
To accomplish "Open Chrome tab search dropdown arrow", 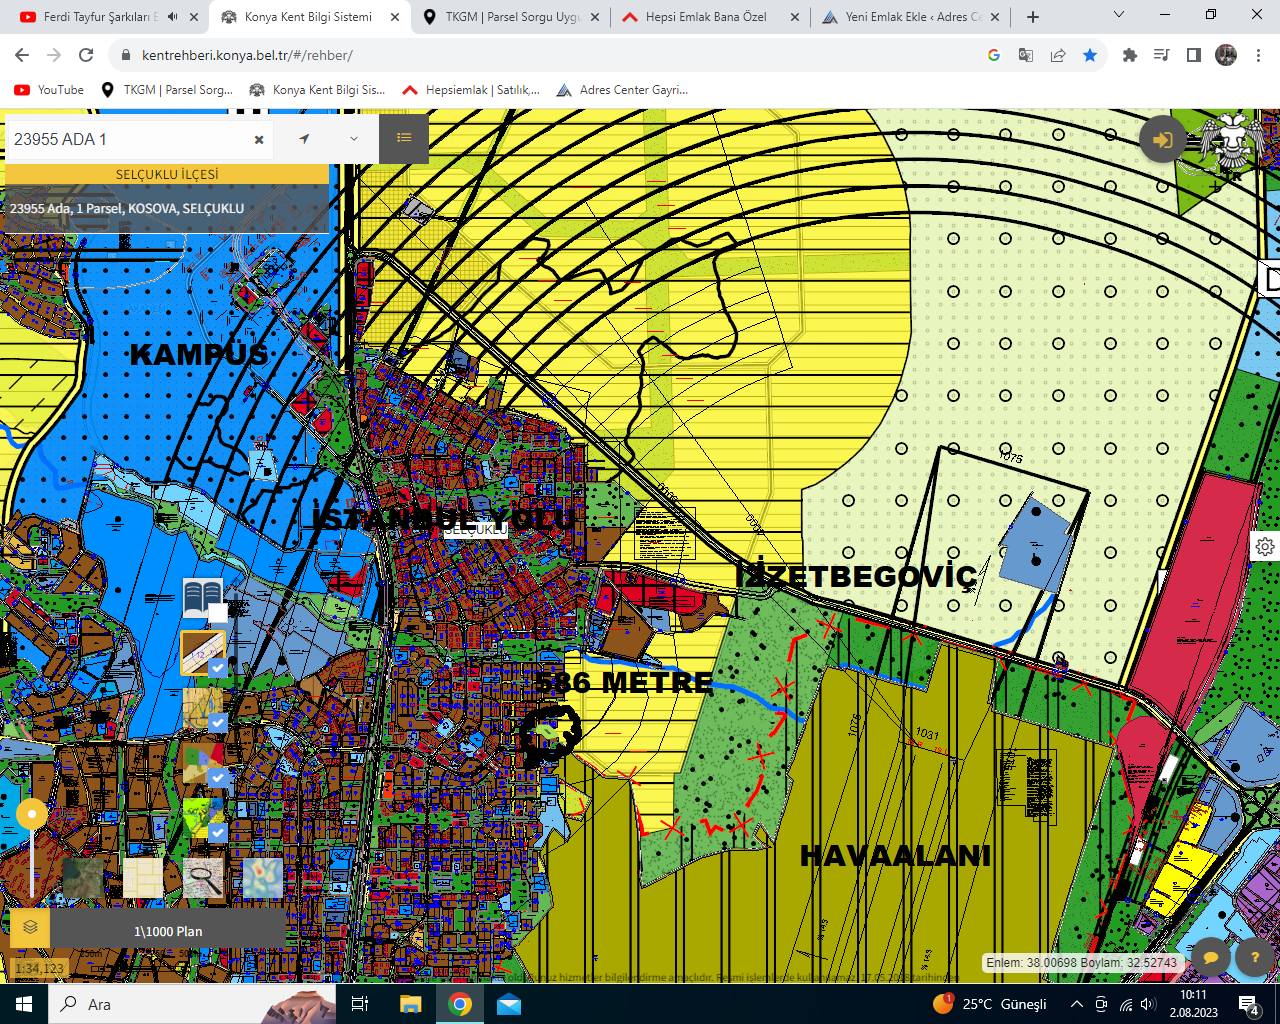I will coord(1119,16).
